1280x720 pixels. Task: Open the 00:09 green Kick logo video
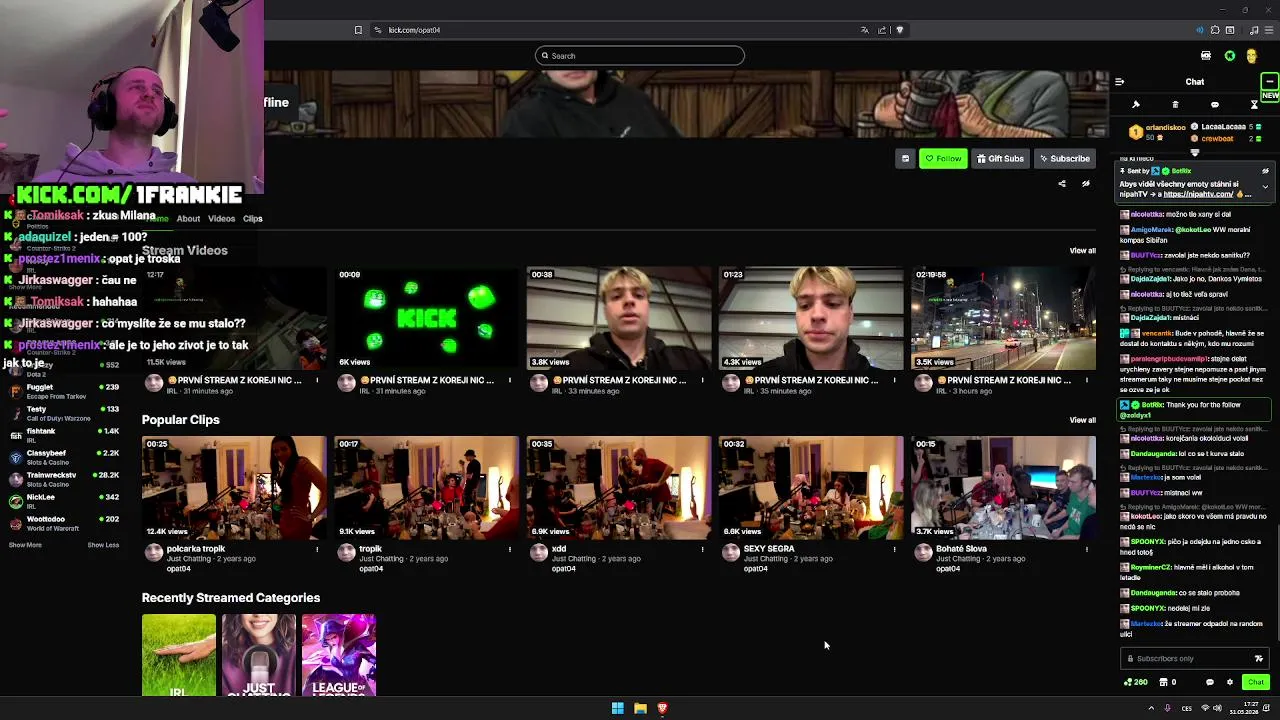[x=426, y=318]
